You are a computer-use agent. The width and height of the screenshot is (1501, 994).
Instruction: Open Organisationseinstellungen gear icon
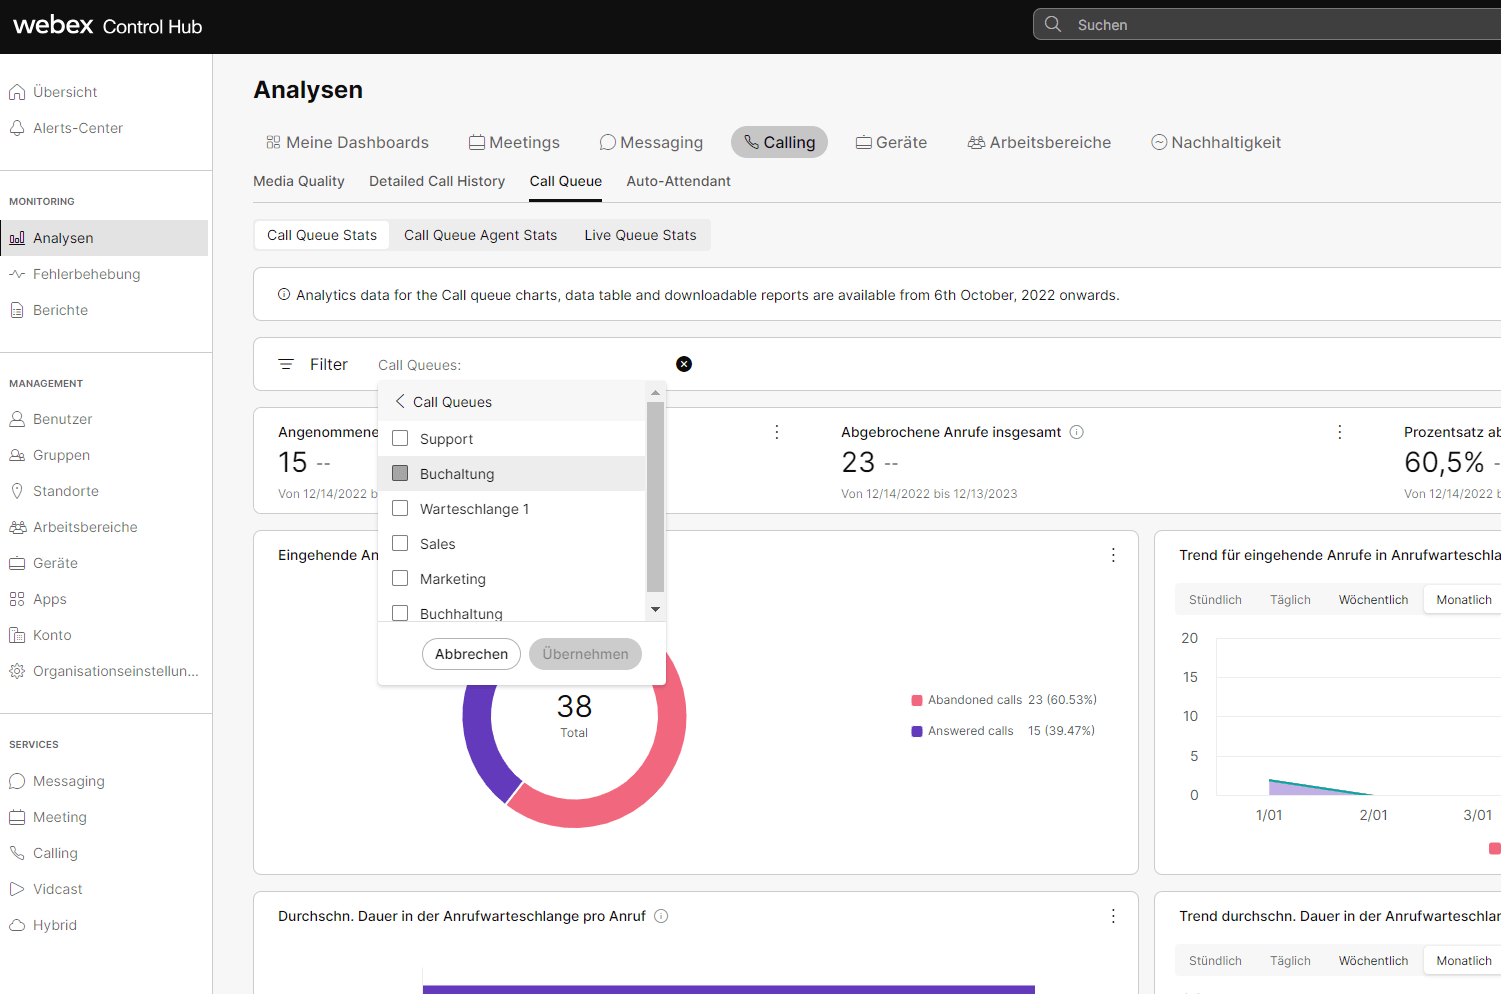click(x=17, y=671)
